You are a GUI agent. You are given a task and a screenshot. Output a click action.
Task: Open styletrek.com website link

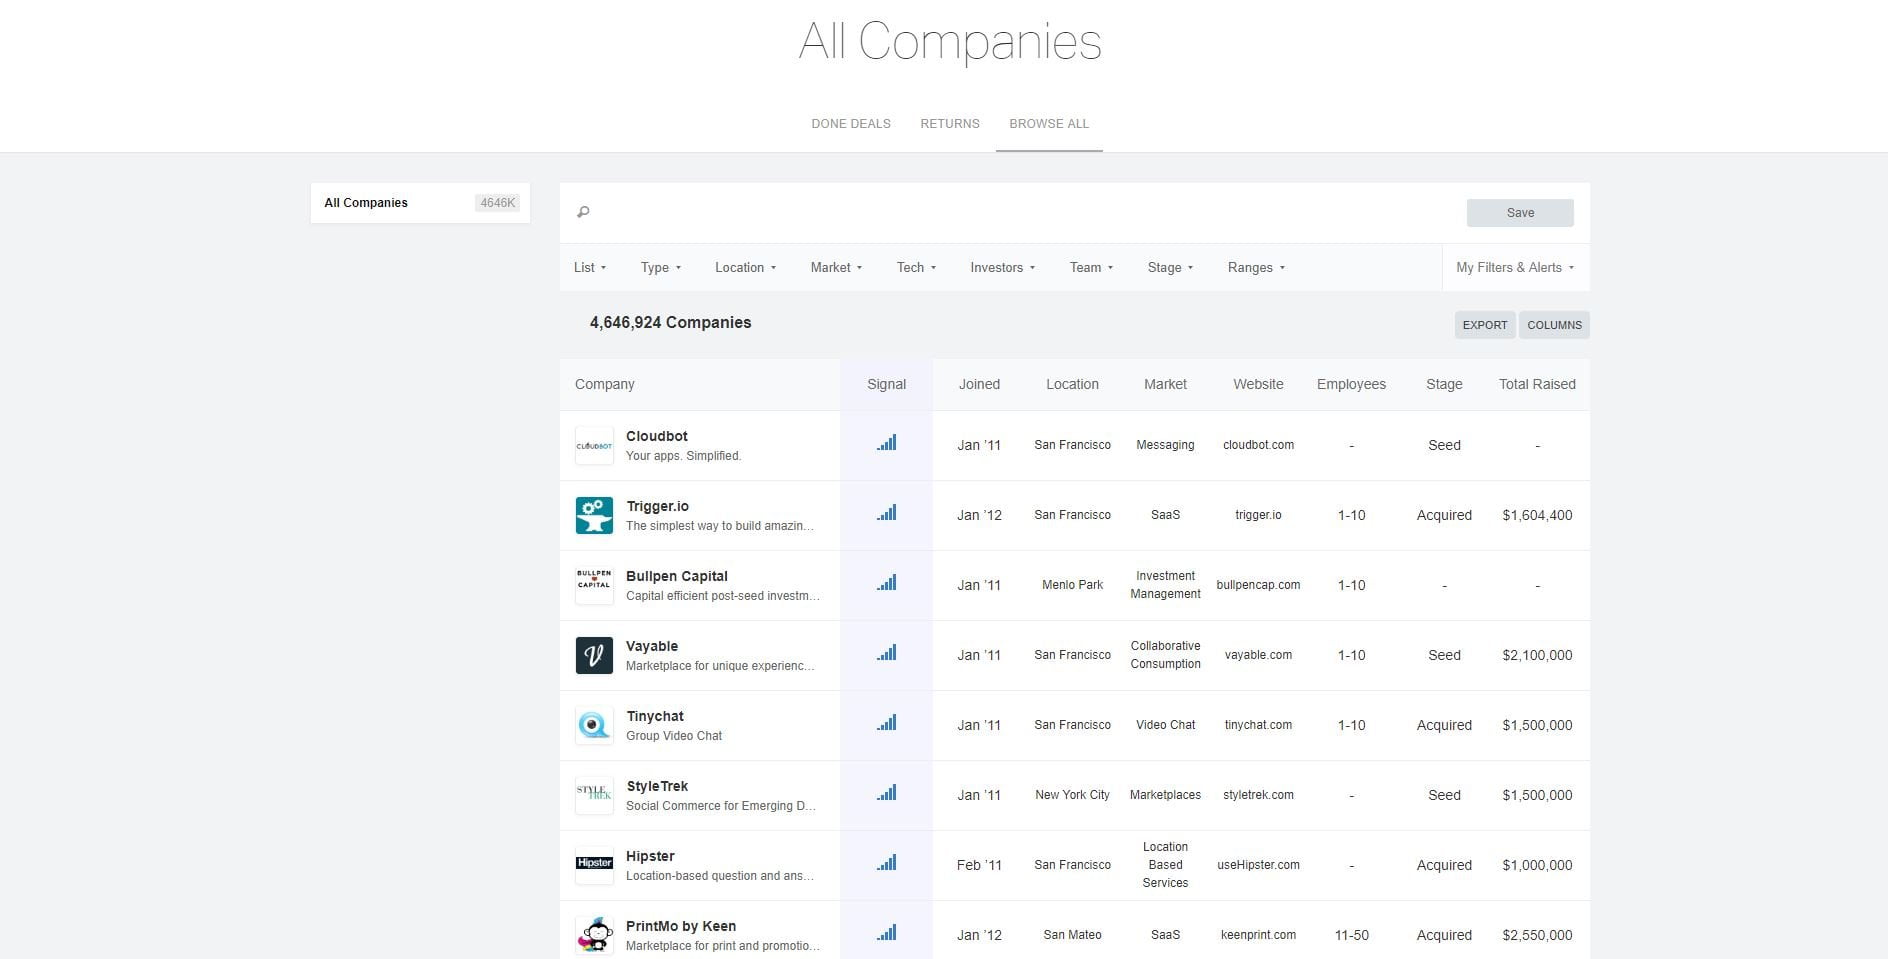1258,795
